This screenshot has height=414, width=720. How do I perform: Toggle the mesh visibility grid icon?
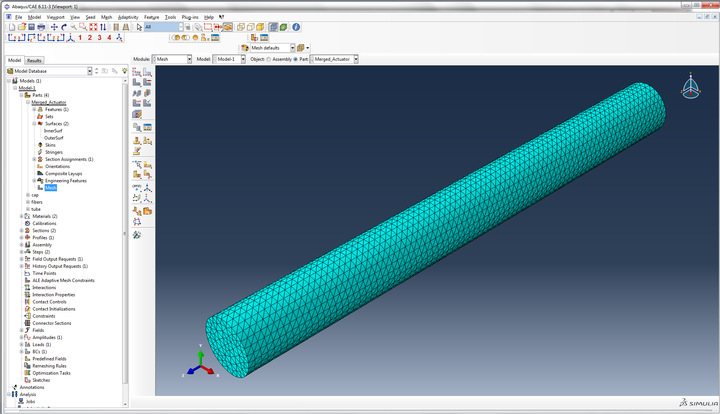273,28
